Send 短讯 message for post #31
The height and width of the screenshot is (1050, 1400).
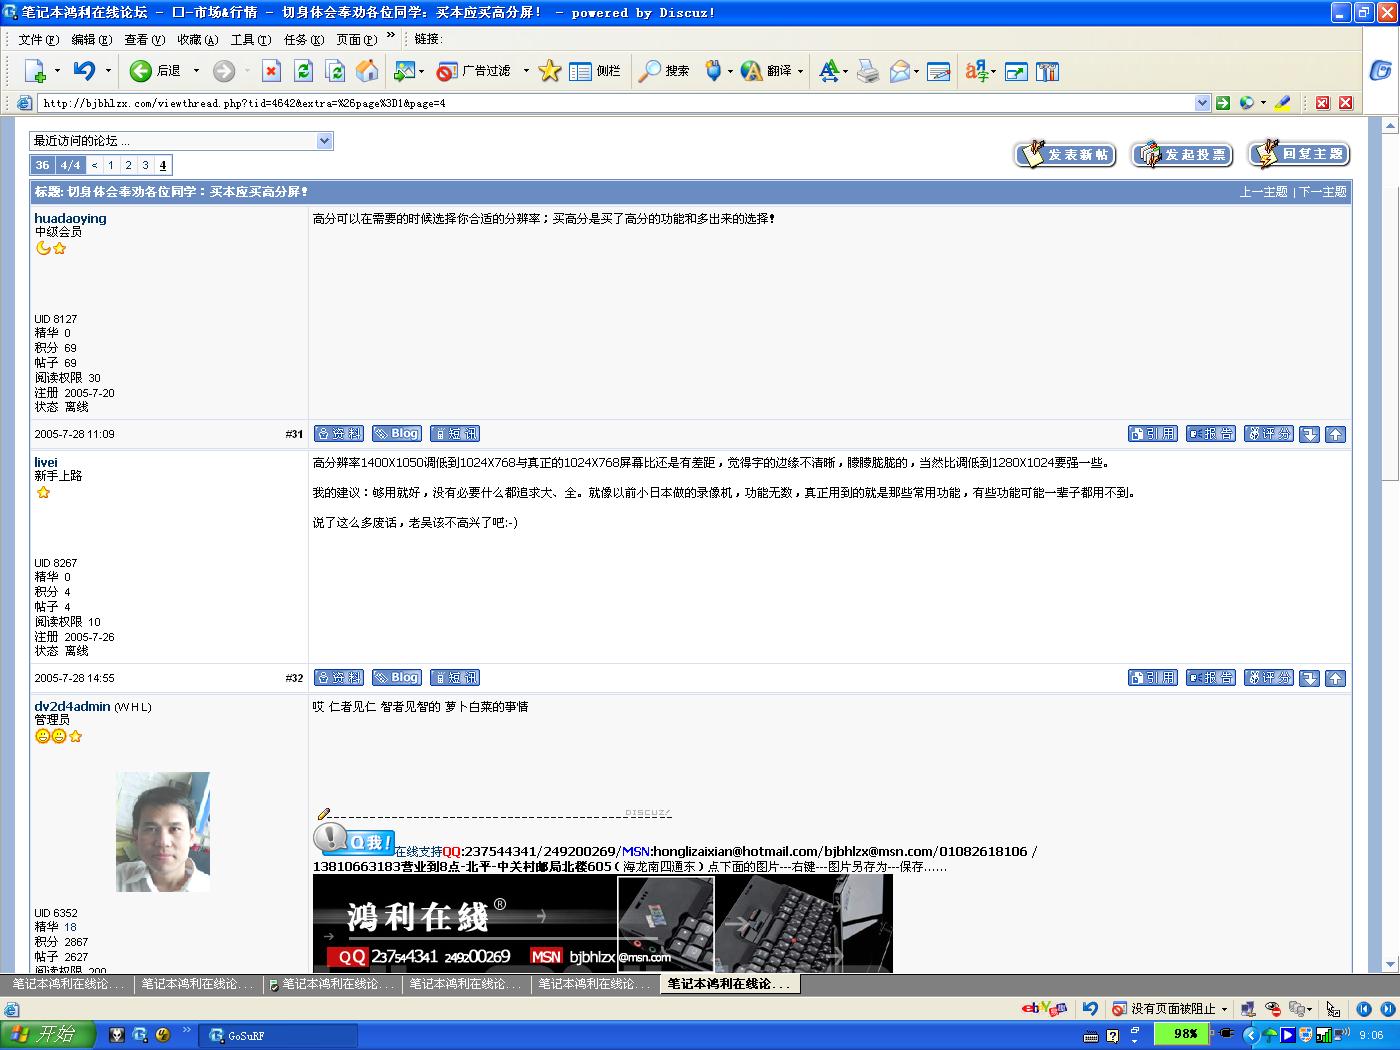[455, 434]
